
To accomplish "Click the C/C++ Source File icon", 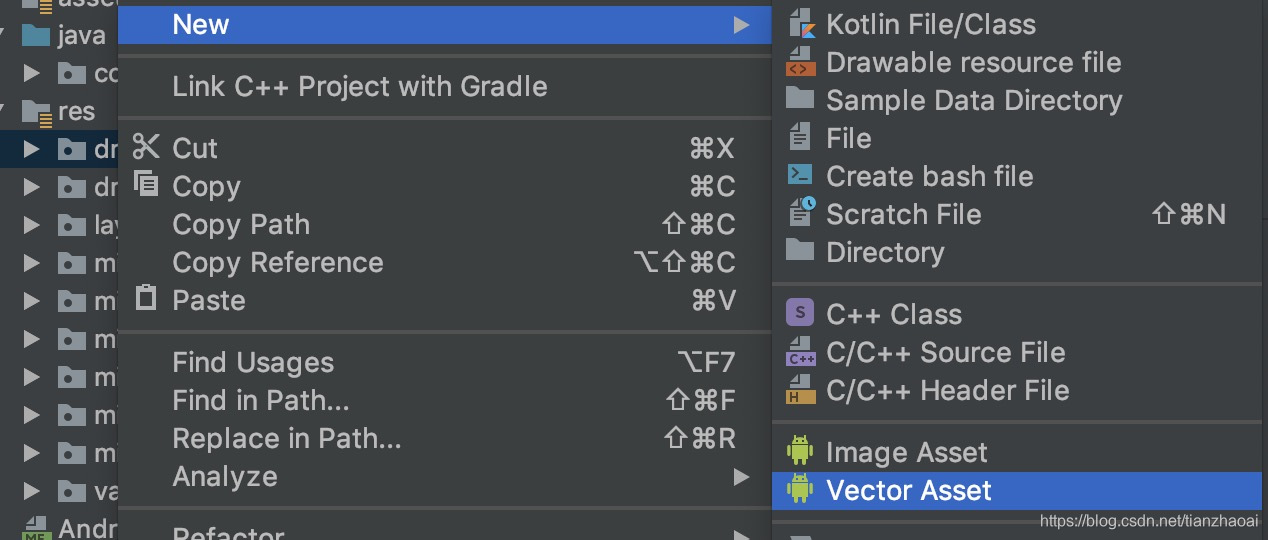I will click(800, 352).
